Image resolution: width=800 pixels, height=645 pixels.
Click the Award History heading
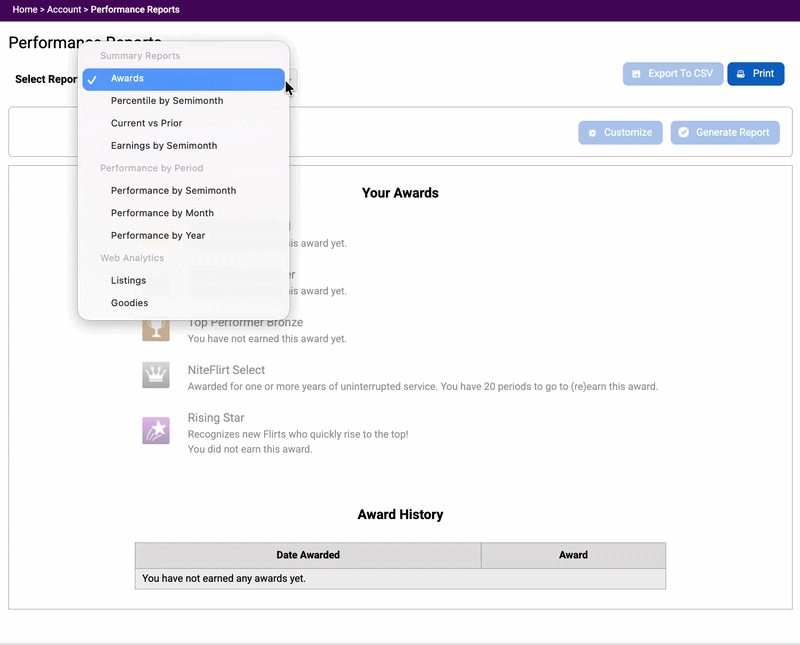(x=400, y=514)
